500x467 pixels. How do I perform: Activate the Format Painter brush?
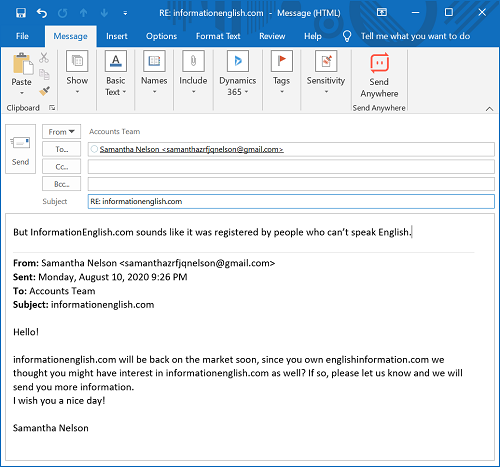[x=44, y=91]
